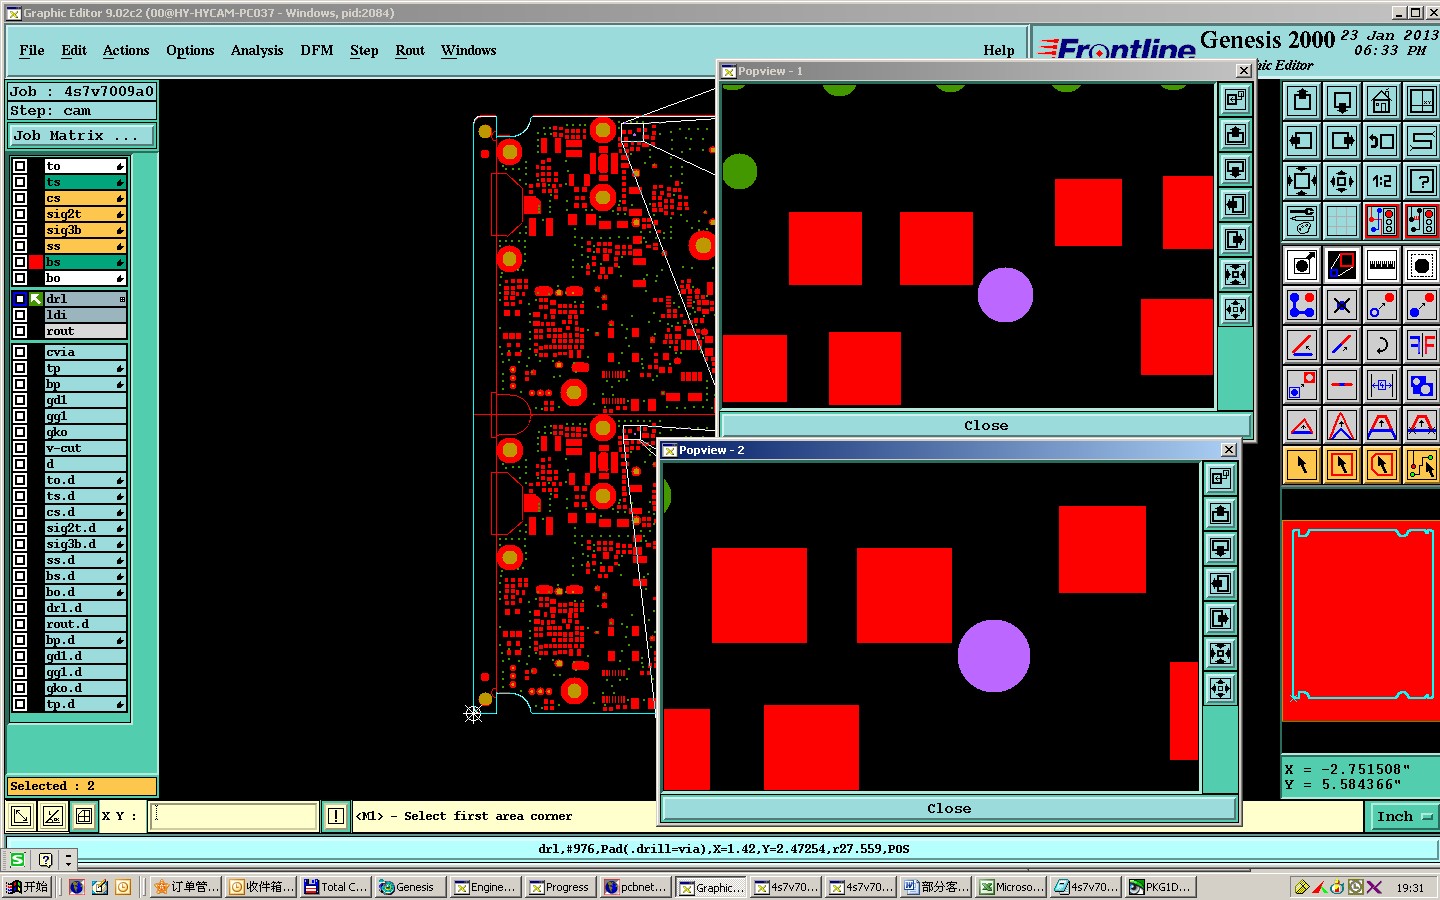Click the plain arrow select pointer icon
The image size is (1440, 900).
click(x=1302, y=464)
